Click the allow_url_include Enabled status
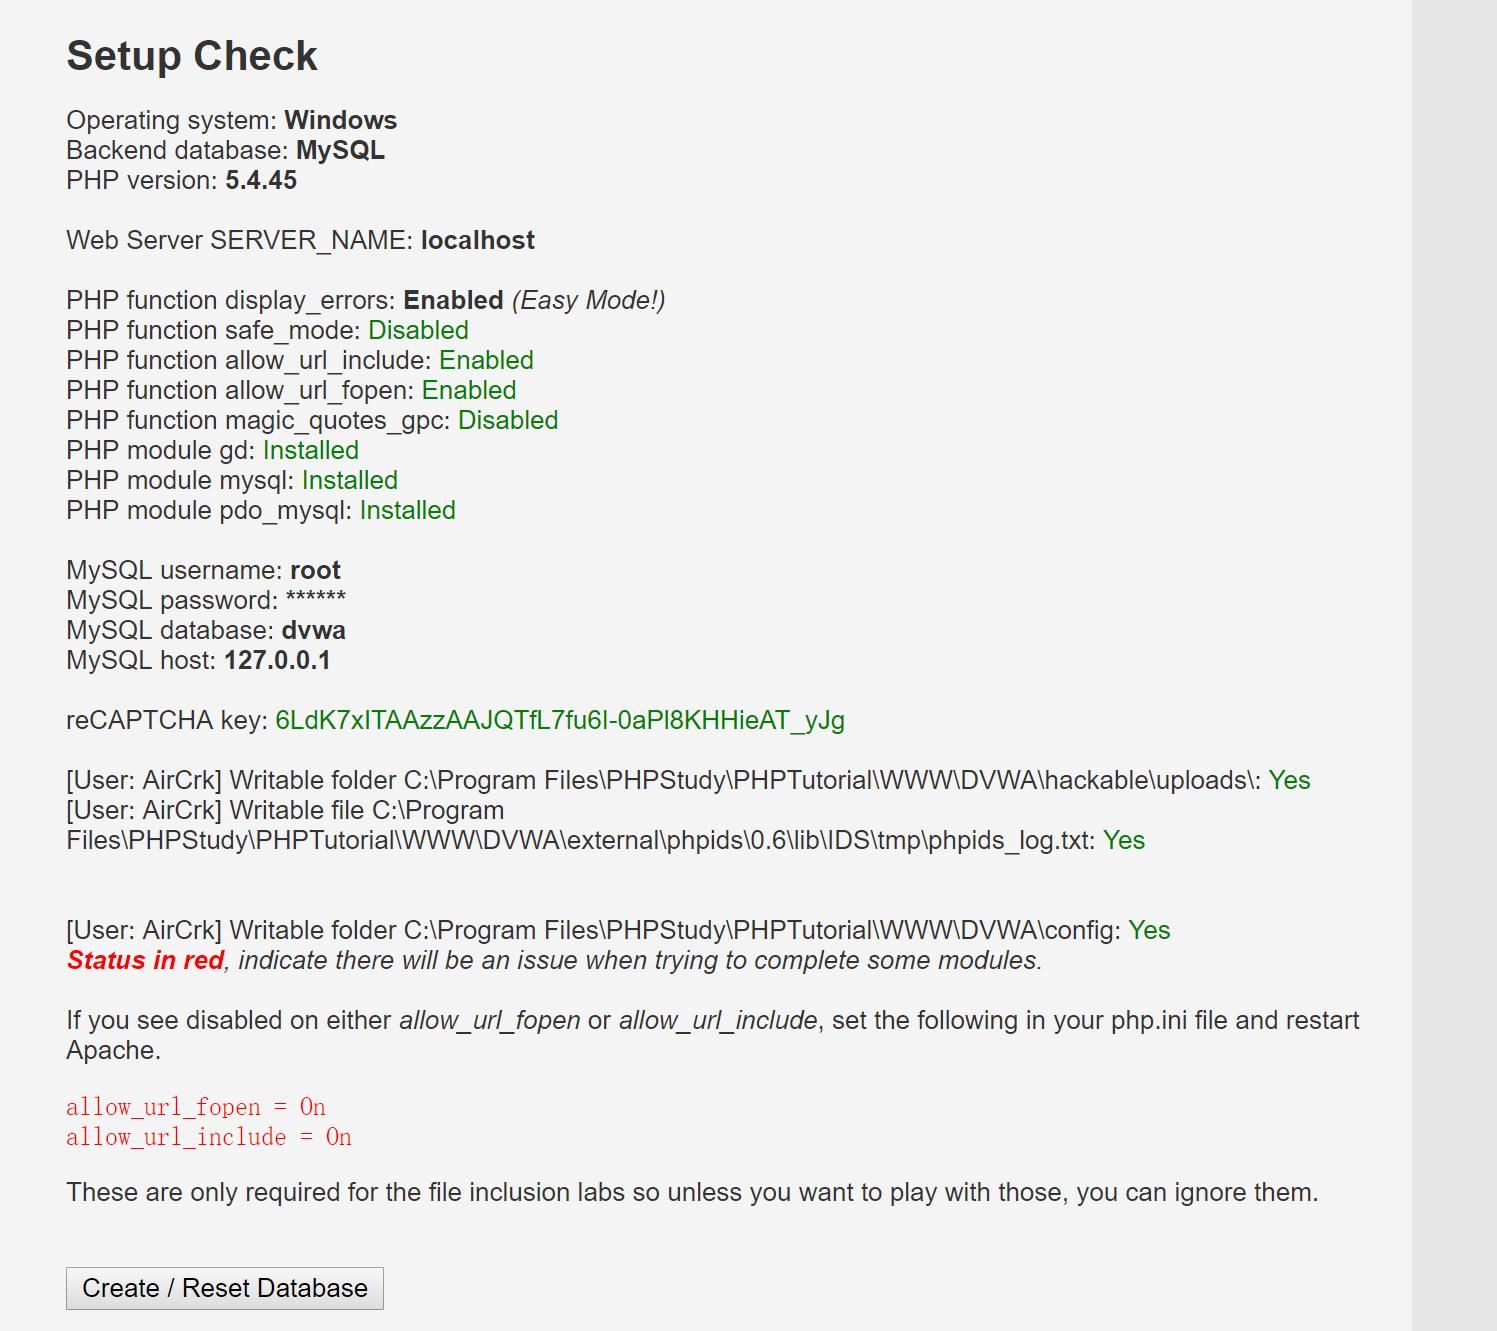 tap(486, 360)
